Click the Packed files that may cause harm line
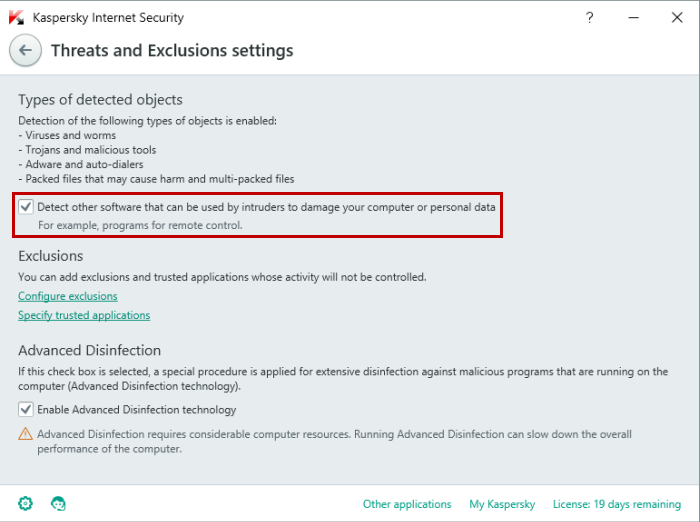This screenshot has width=700, height=522. pyautogui.click(x=156, y=179)
